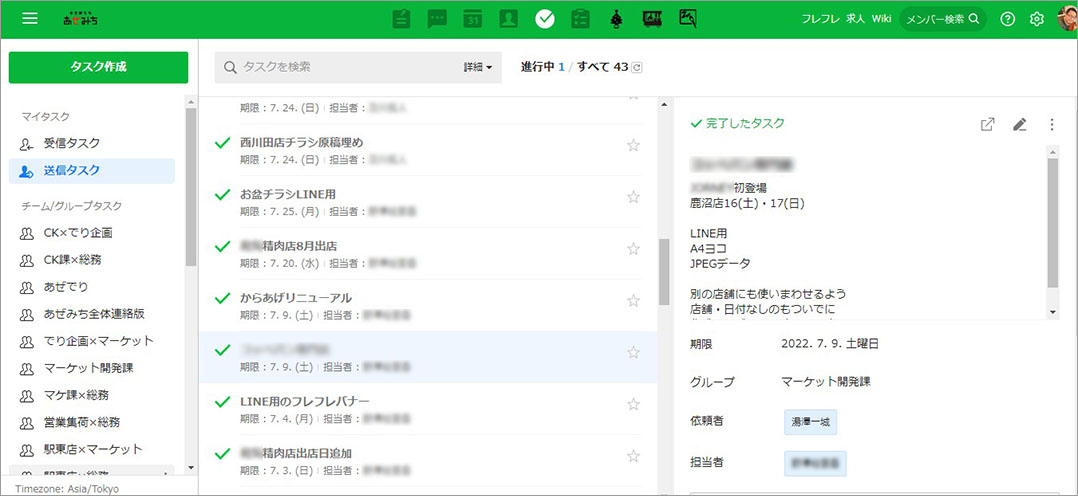This screenshot has width=1078, height=496.
Task: Open the hamburger menu
Action: pos(30,18)
